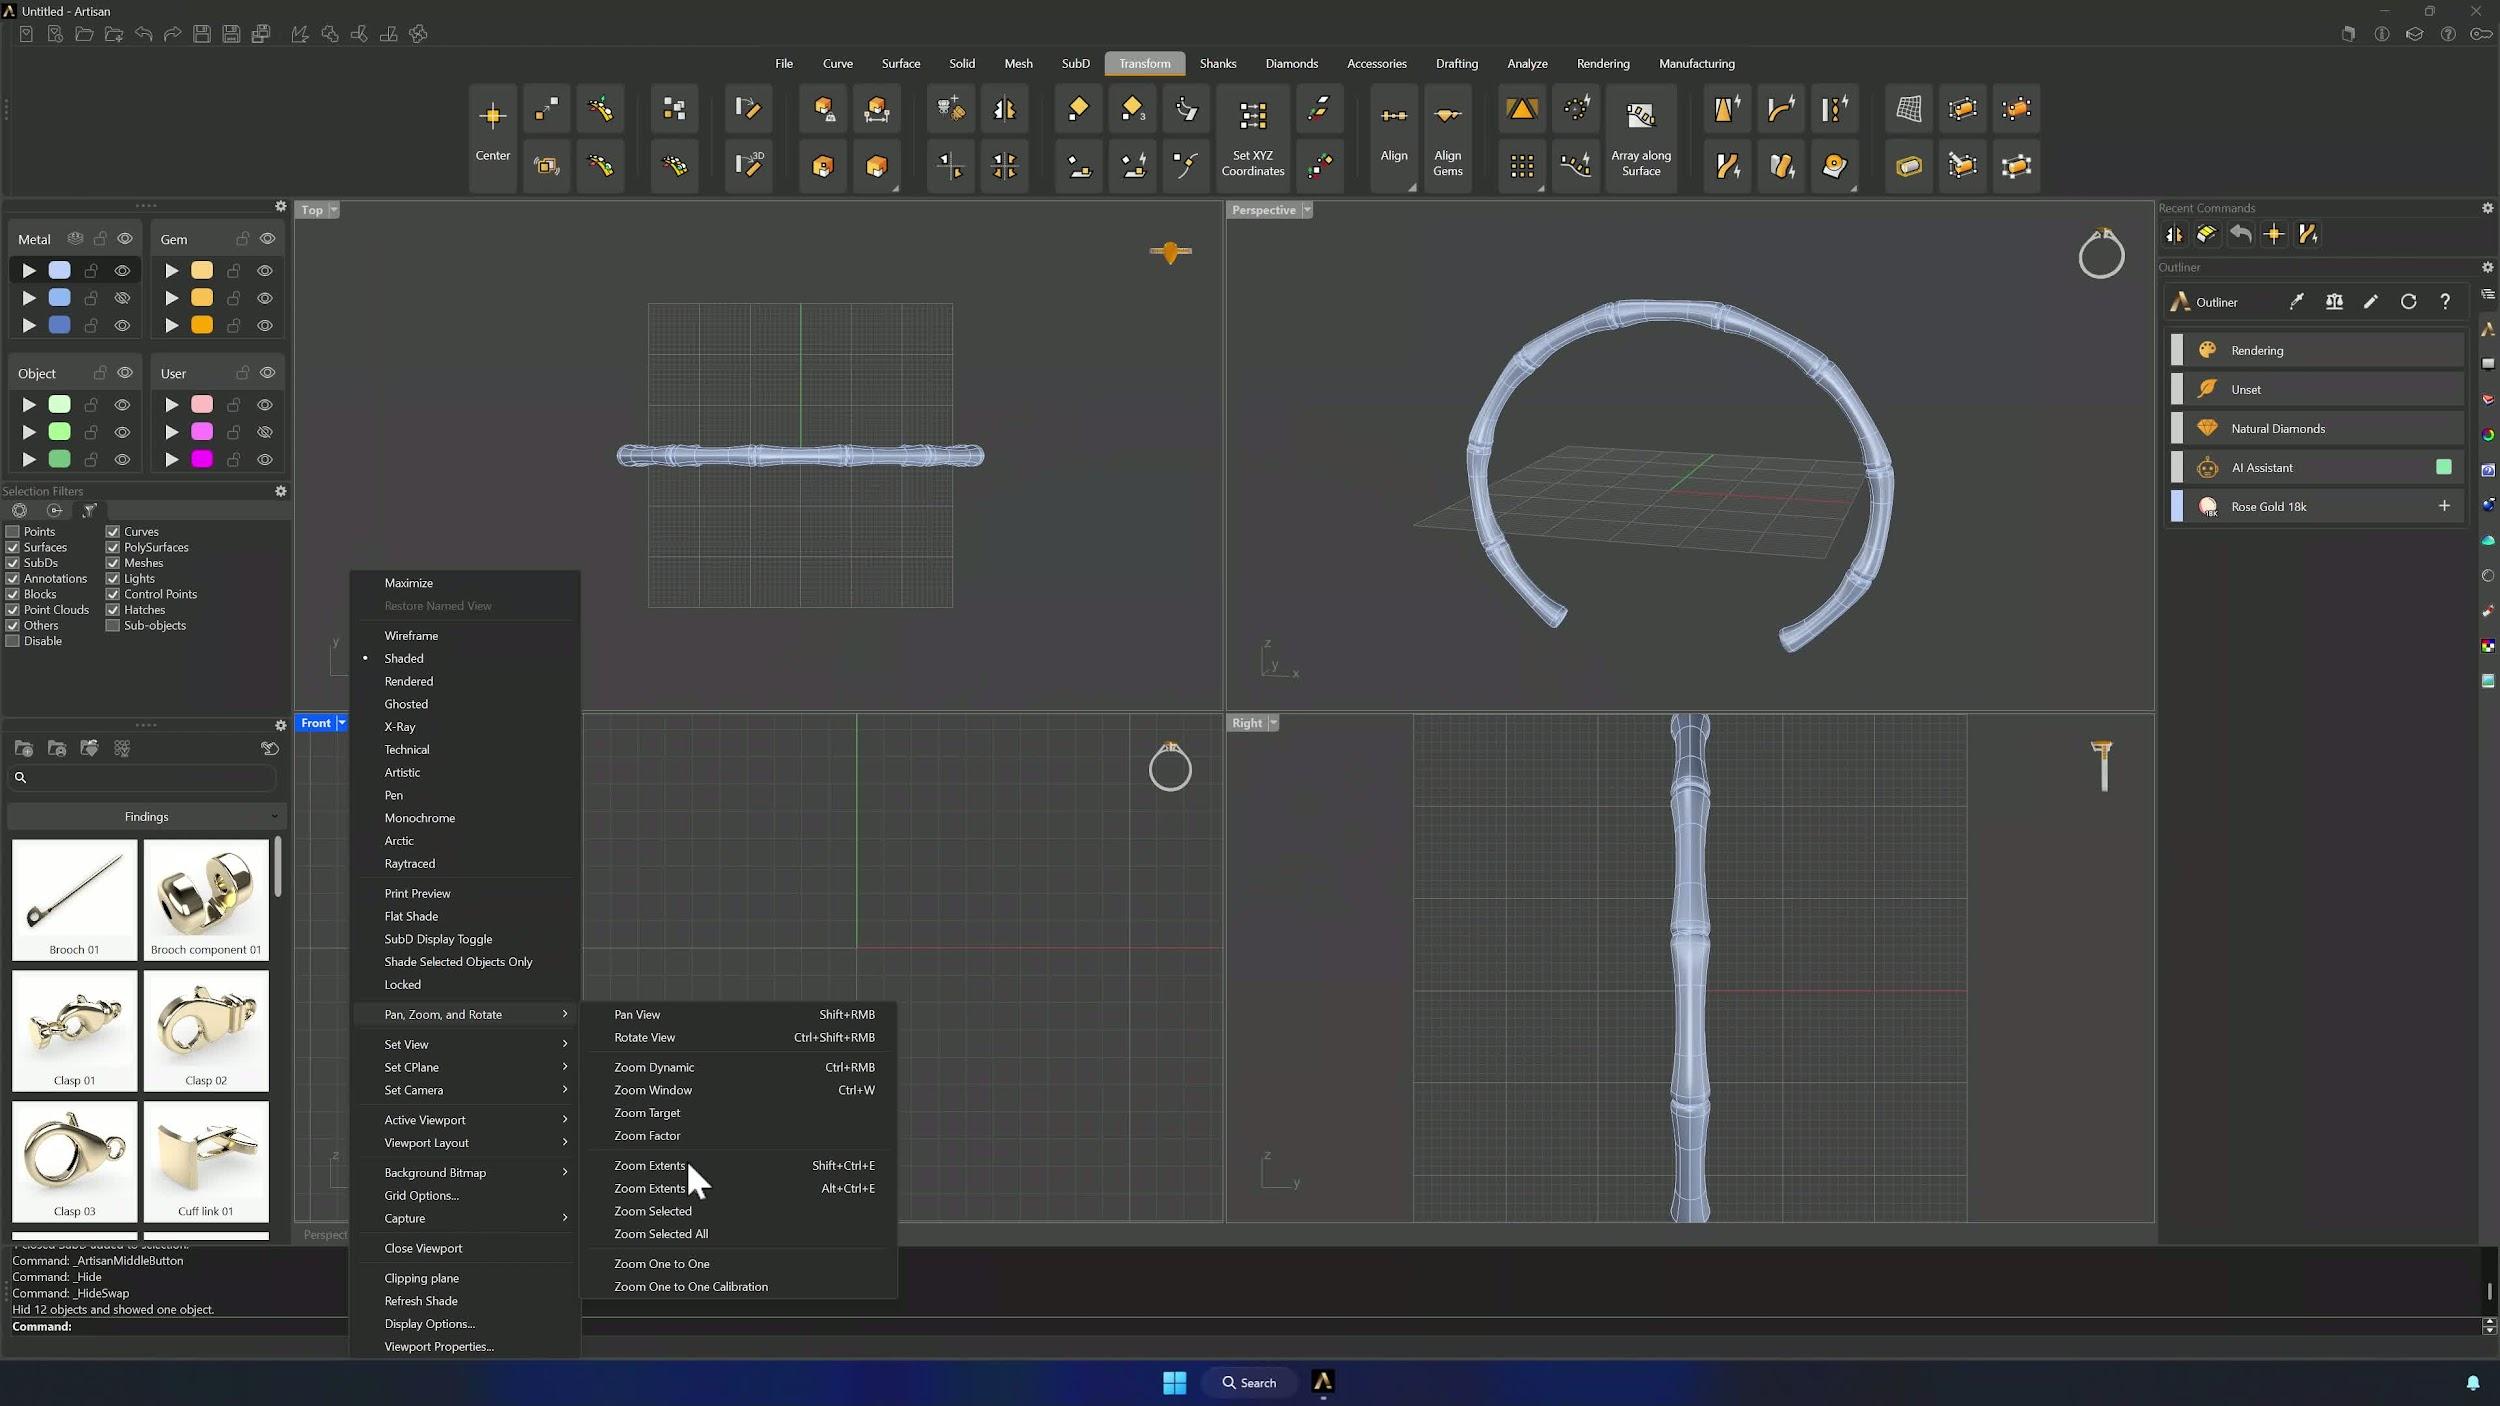Click the cage mesh grid icon in ribbon
Viewport: 2500px width, 1406px height.
pyautogui.click(x=1908, y=109)
